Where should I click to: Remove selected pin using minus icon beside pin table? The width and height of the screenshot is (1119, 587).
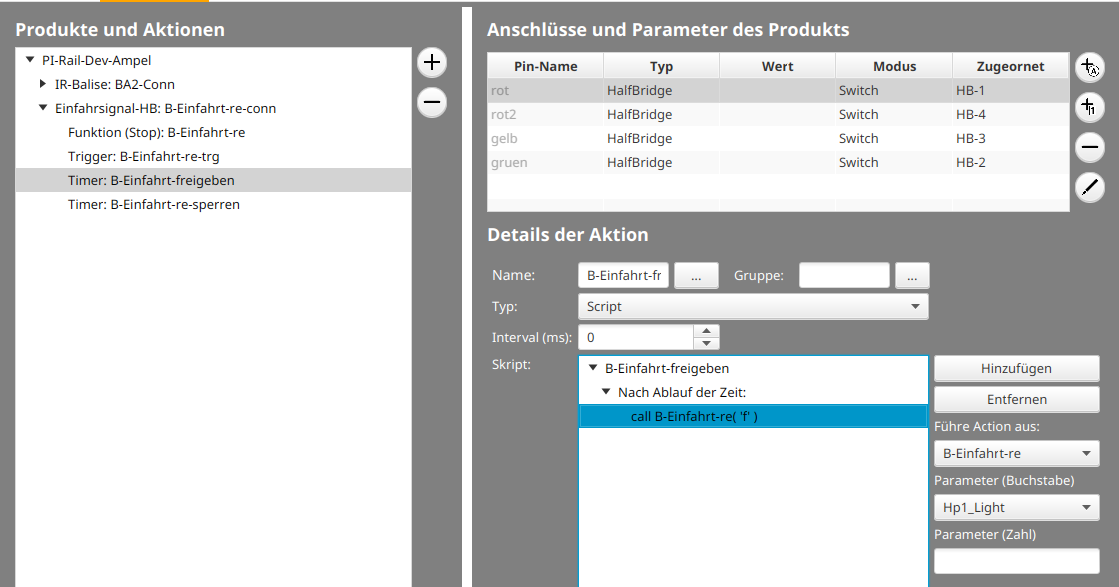pyautogui.click(x=1090, y=147)
